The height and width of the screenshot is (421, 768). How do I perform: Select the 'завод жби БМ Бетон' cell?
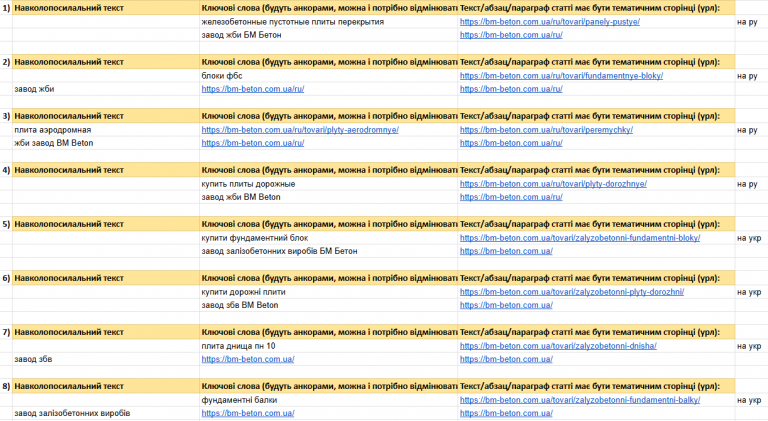point(328,35)
